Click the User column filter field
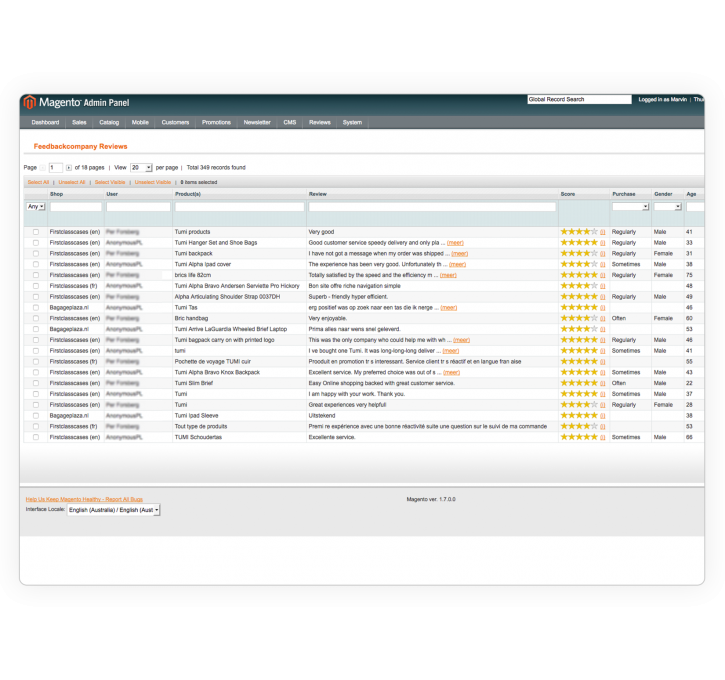Screen dimensions: 725x680 coord(138,207)
